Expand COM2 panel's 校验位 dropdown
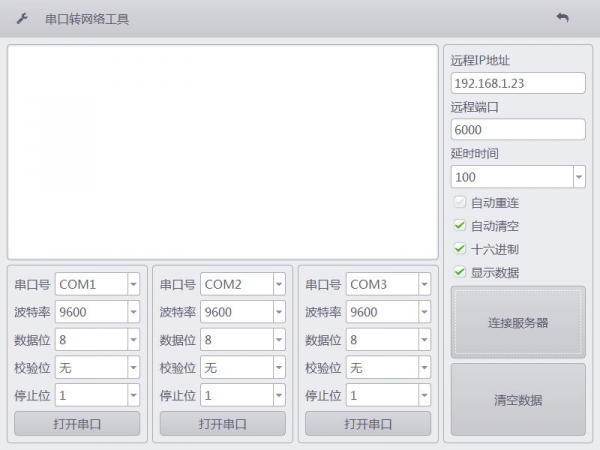This screenshot has width=600, height=450. click(278, 368)
